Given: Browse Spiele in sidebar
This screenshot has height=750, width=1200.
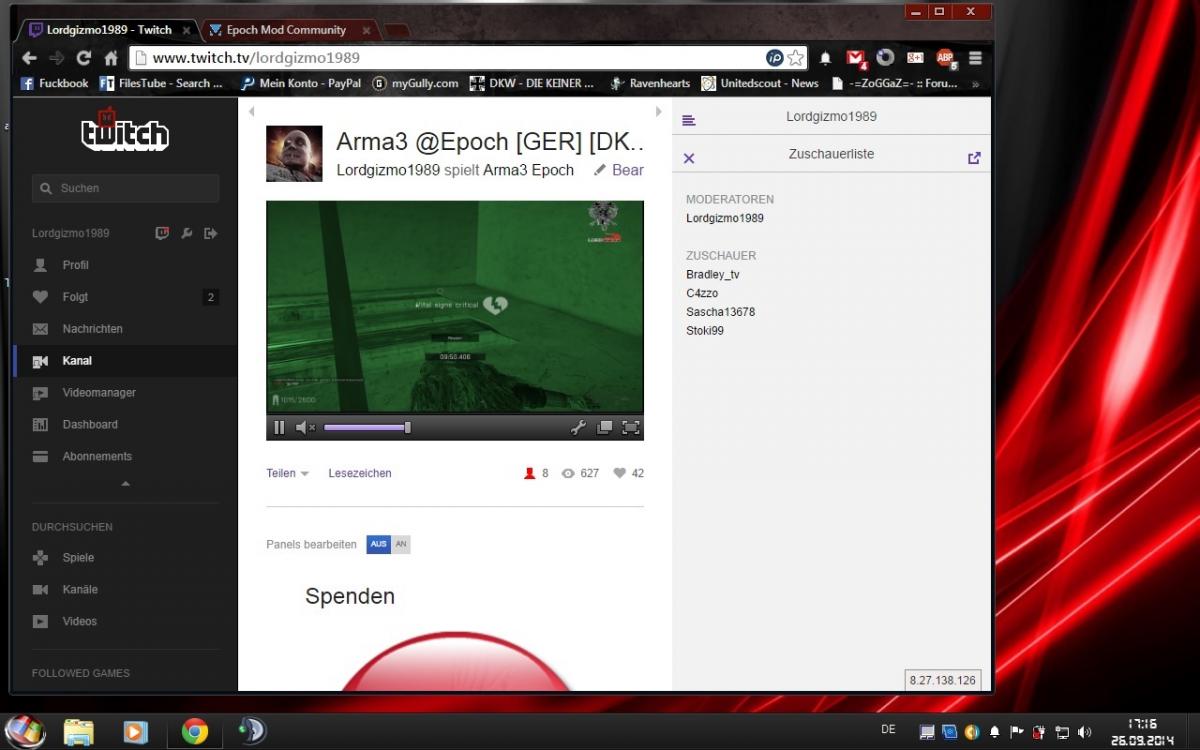Looking at the screenshot, I should 78,558.
